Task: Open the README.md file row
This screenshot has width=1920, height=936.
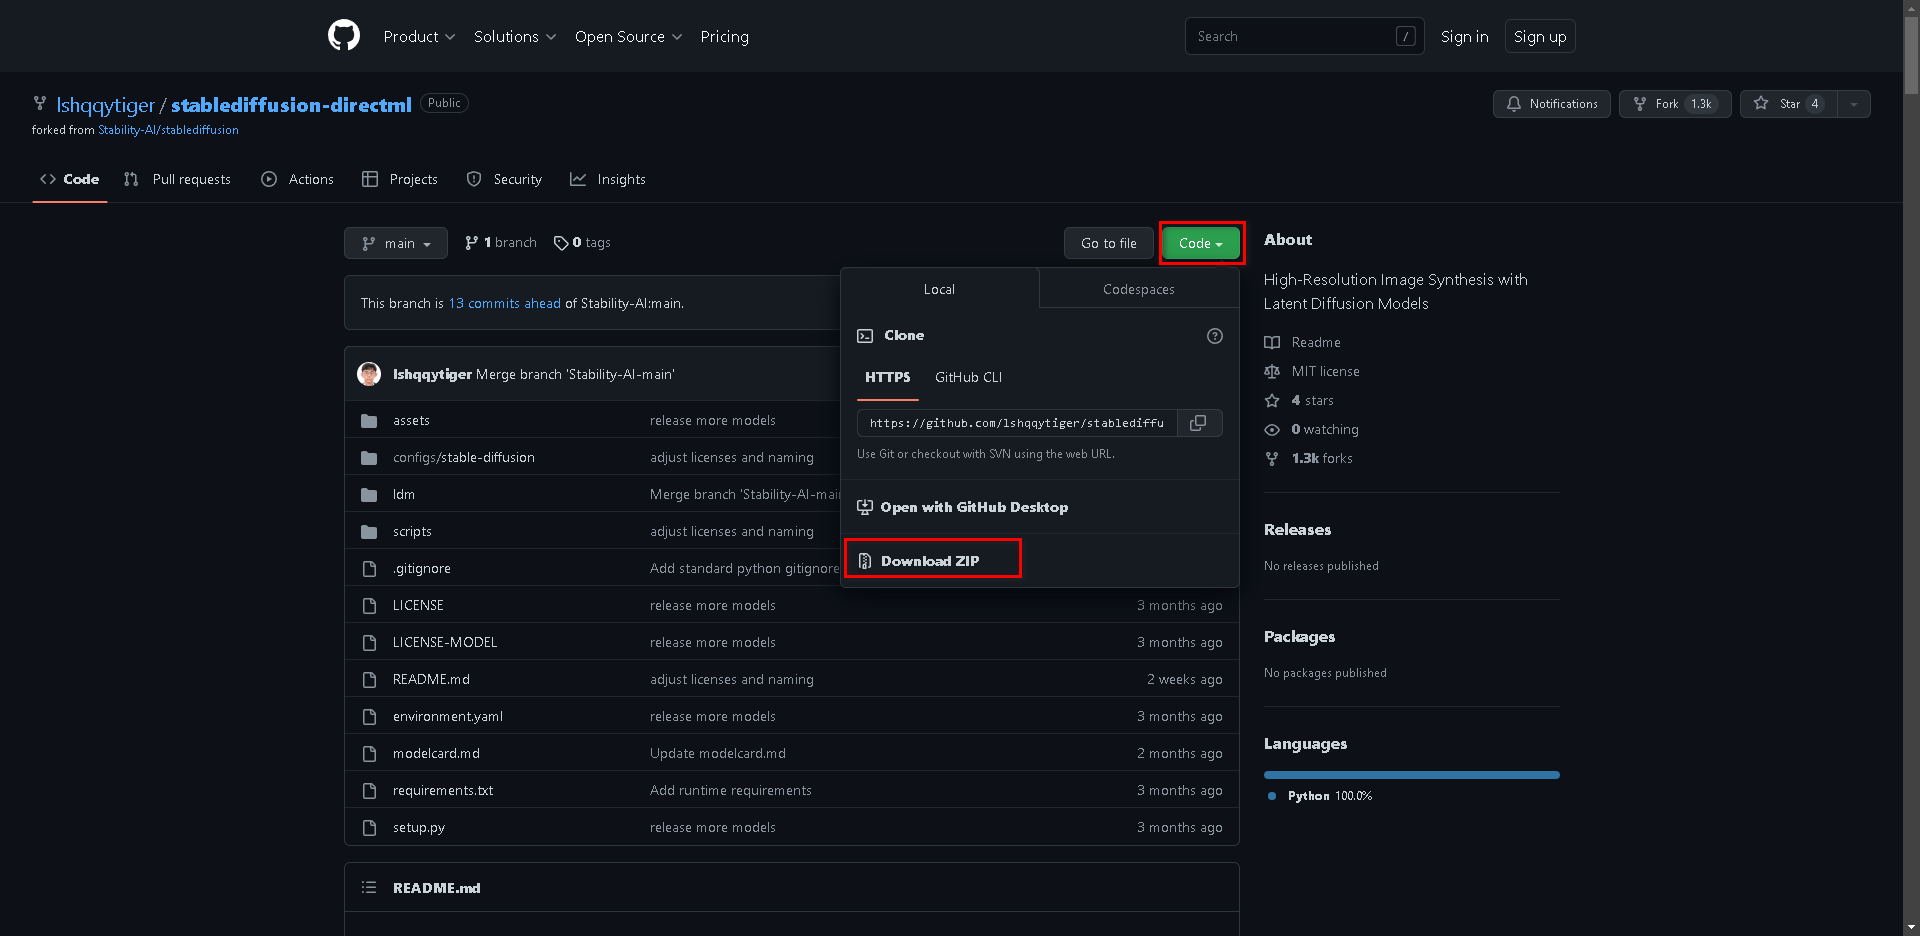Action: pos(792,680)
